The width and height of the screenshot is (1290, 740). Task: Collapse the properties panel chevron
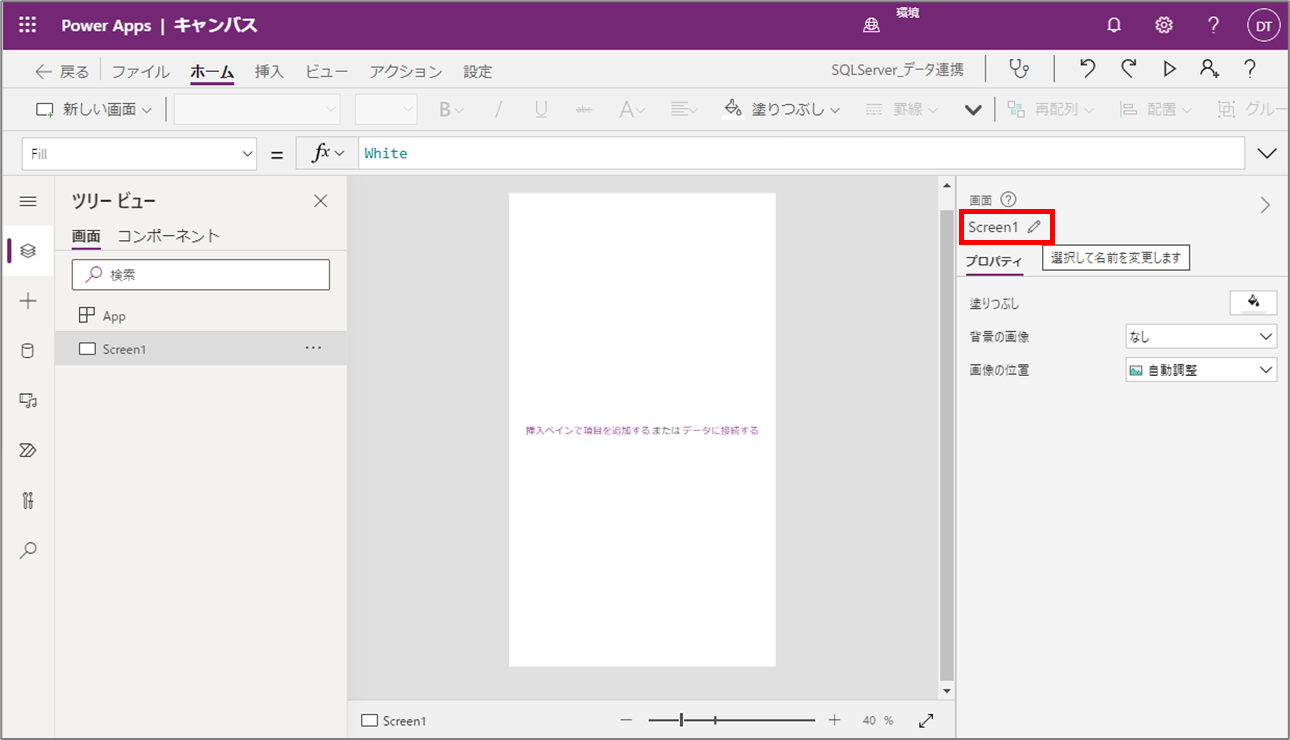(1265, 205)
